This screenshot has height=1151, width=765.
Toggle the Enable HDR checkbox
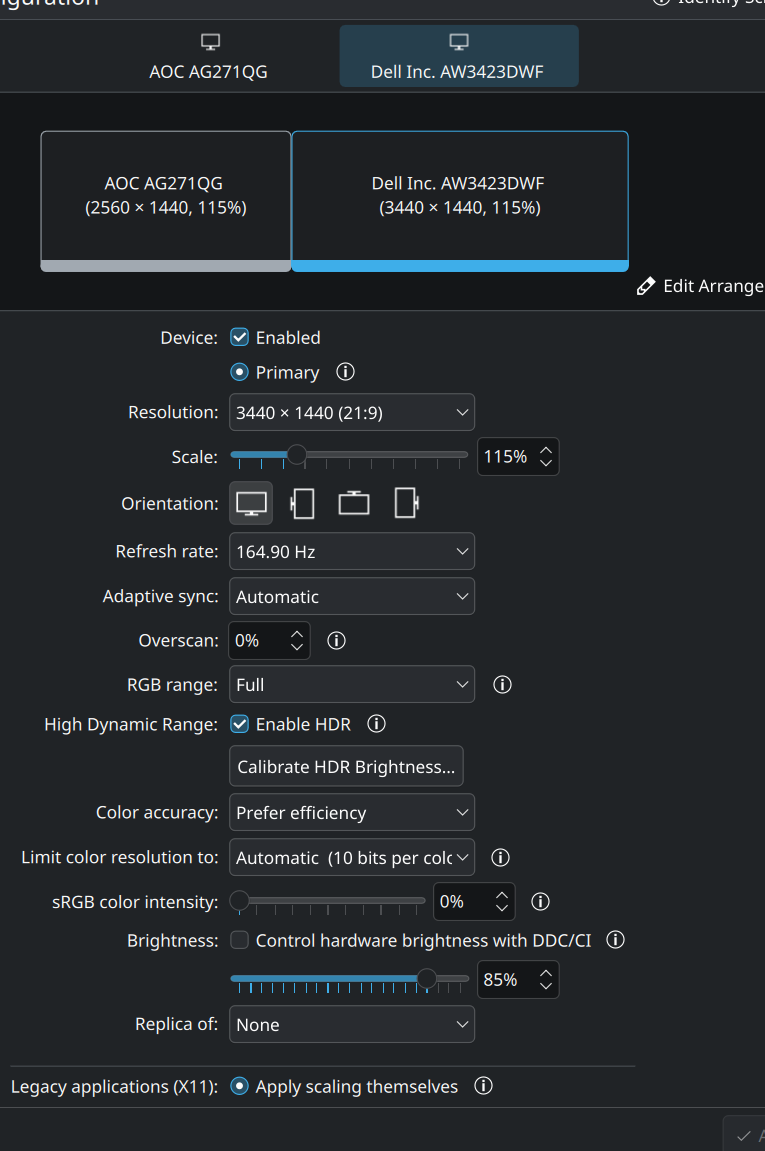(x=239, y=725)
